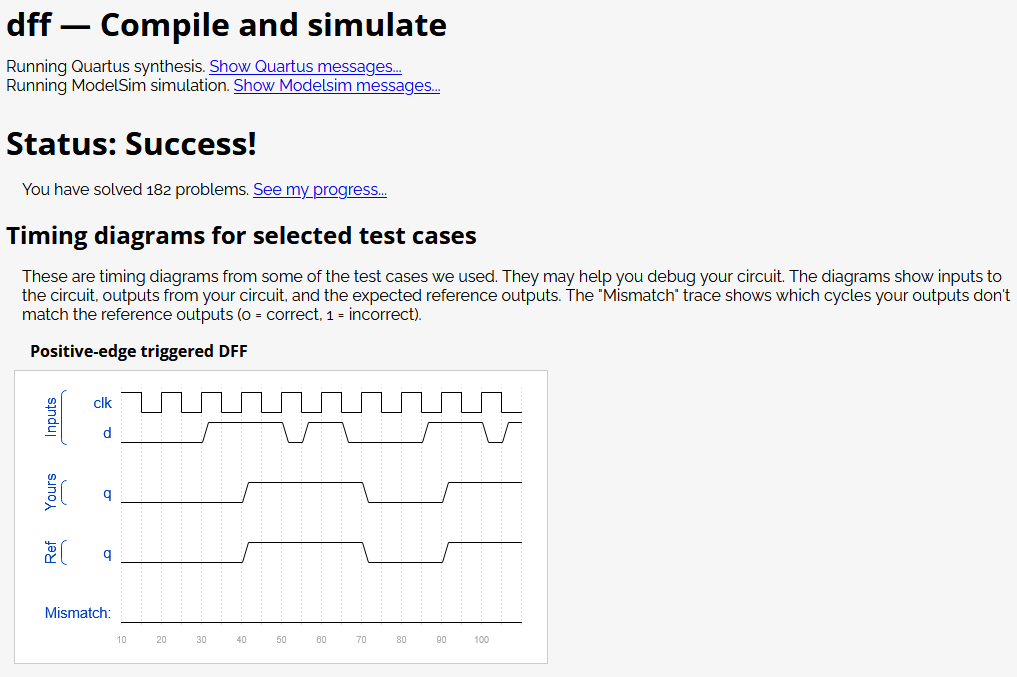The width and height of the screenshot is (1017, 677).
Task: Click the rotated Ref group label
Action: tap(51, 552)
